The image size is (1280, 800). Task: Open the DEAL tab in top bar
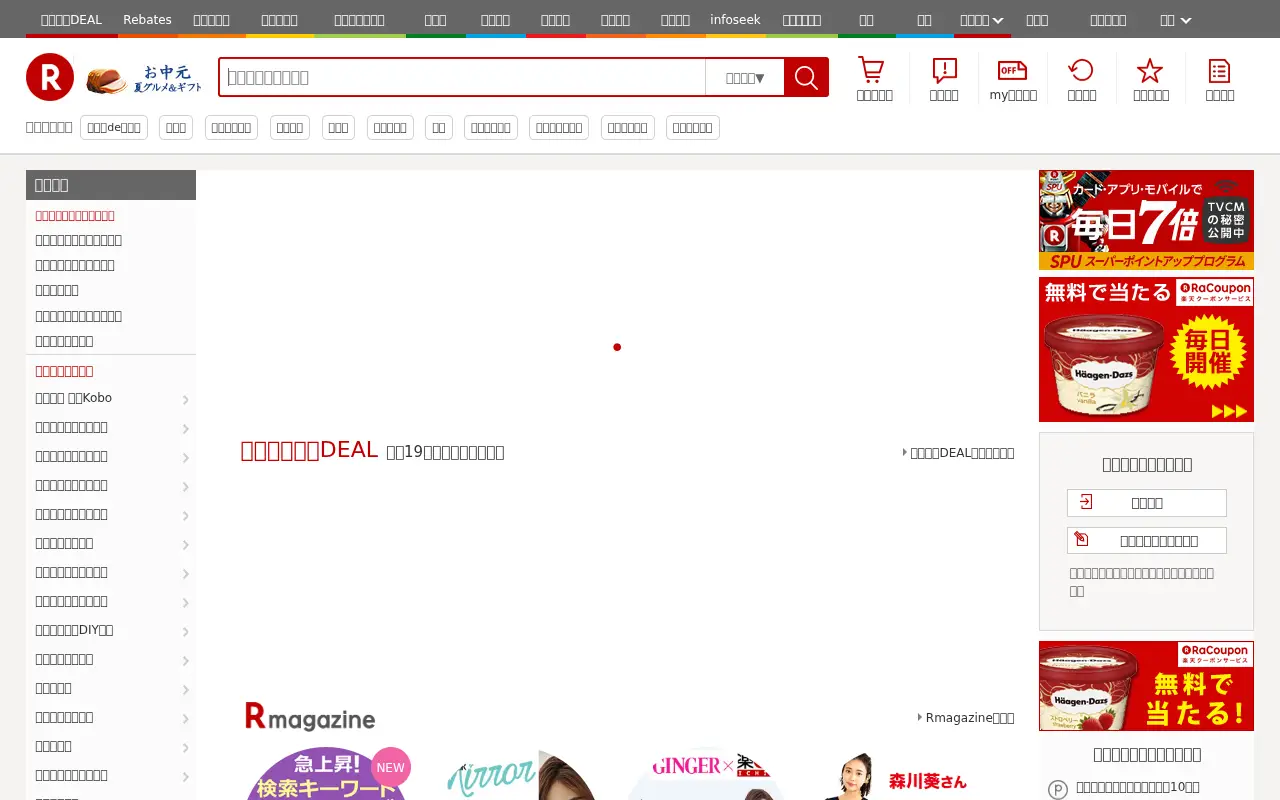coord(71,20)
